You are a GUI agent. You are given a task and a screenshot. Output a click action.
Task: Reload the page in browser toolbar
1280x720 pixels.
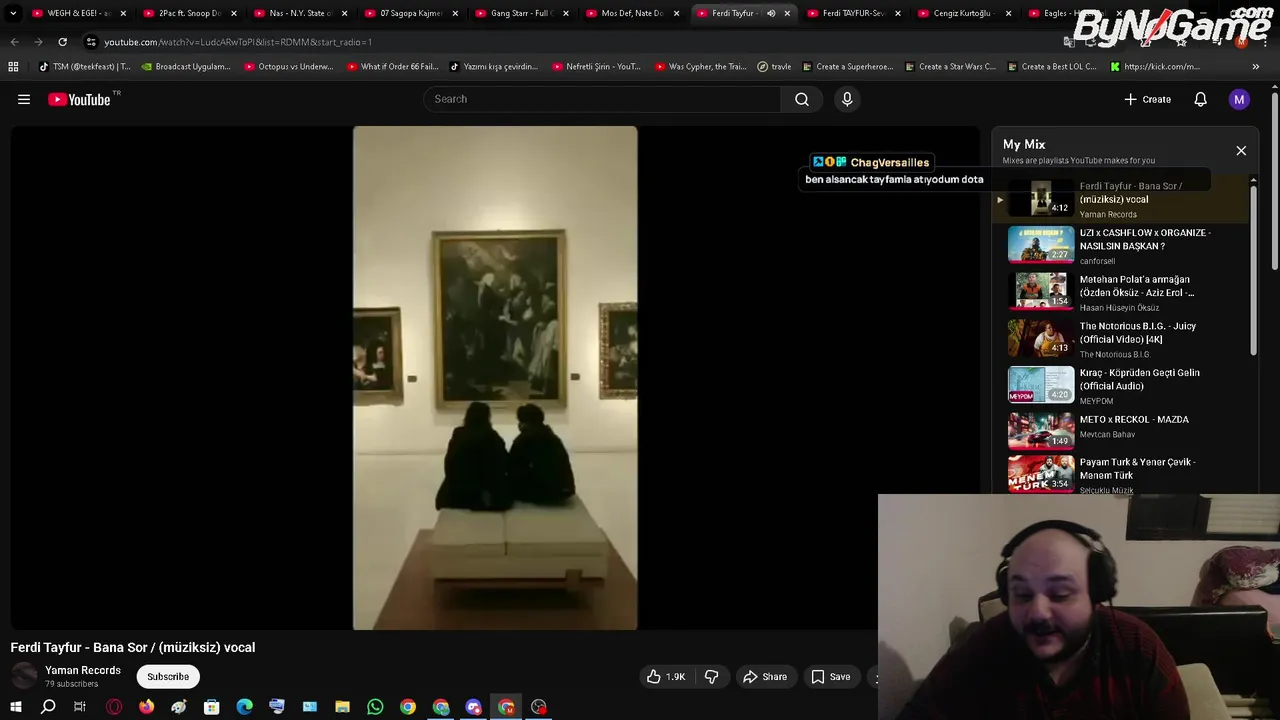(62, 42)
